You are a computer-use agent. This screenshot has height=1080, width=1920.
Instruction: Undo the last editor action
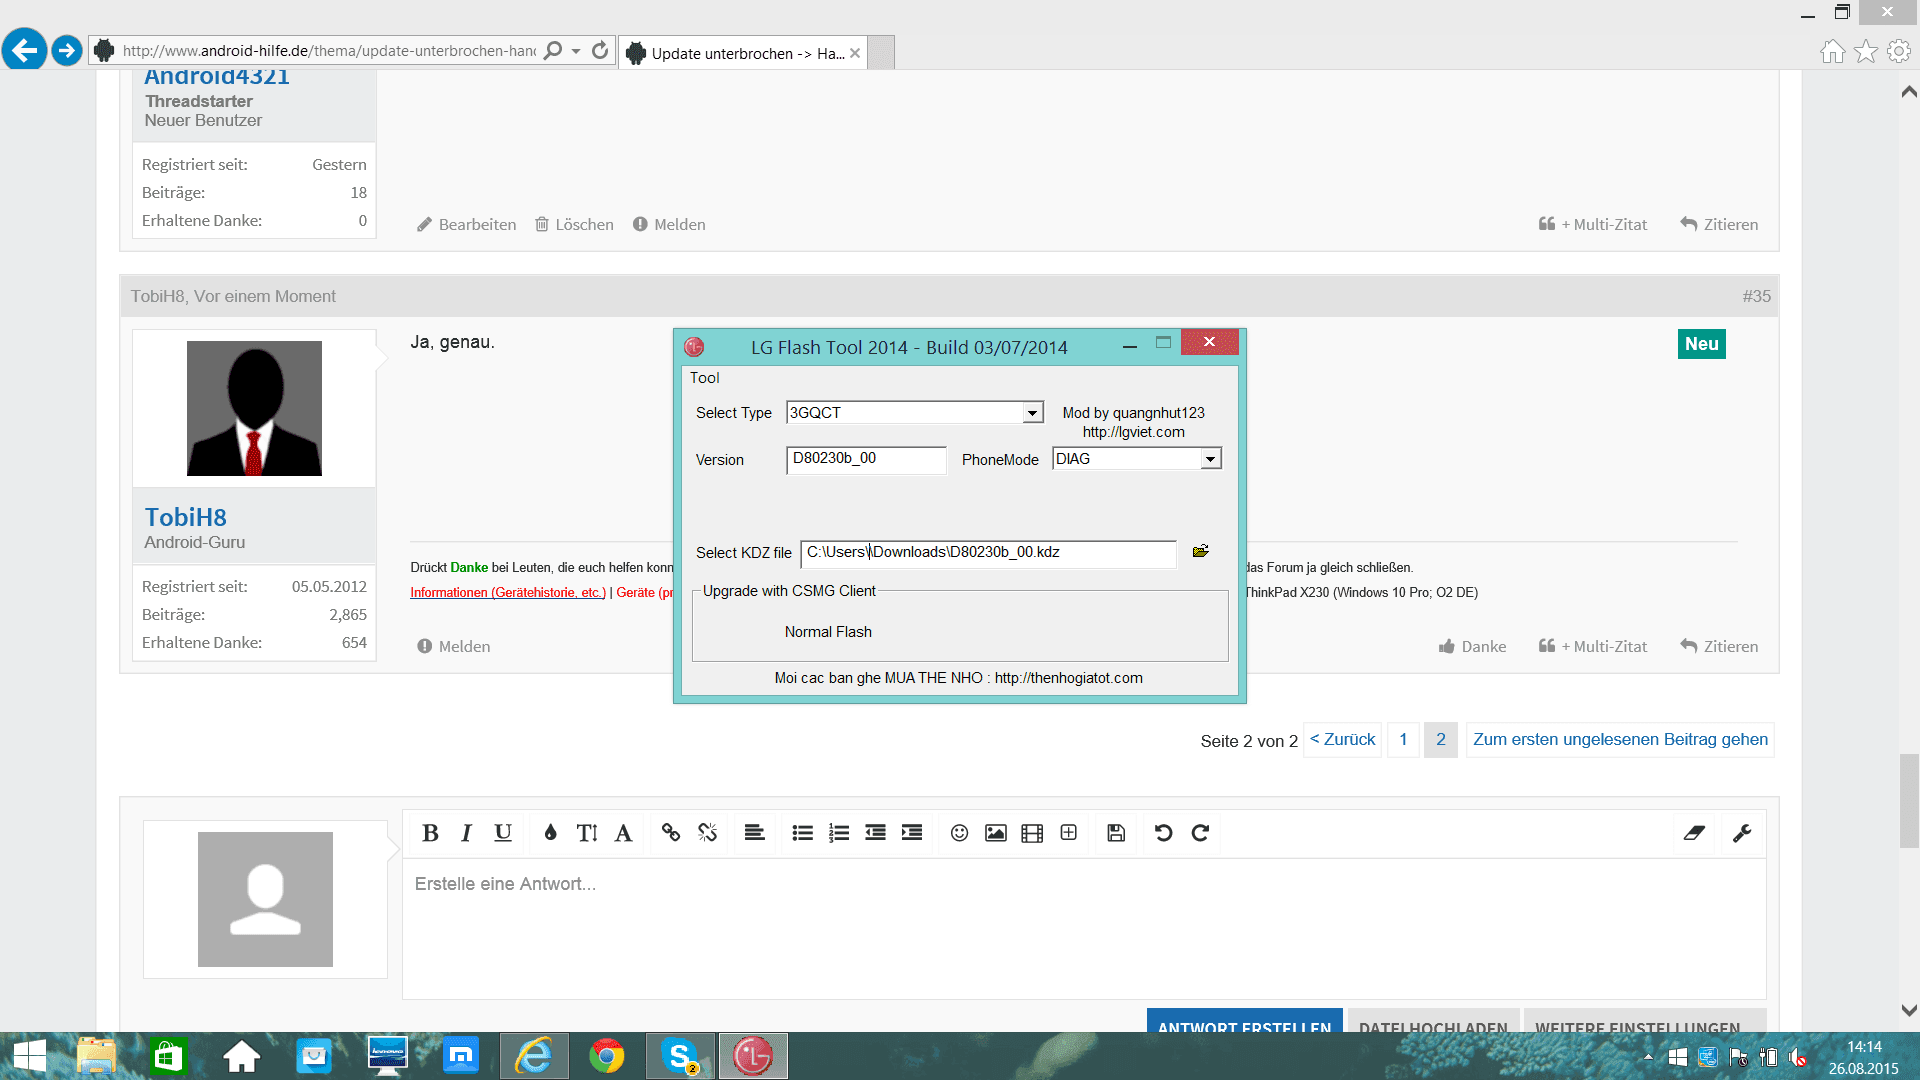[x=1163, y=833]
